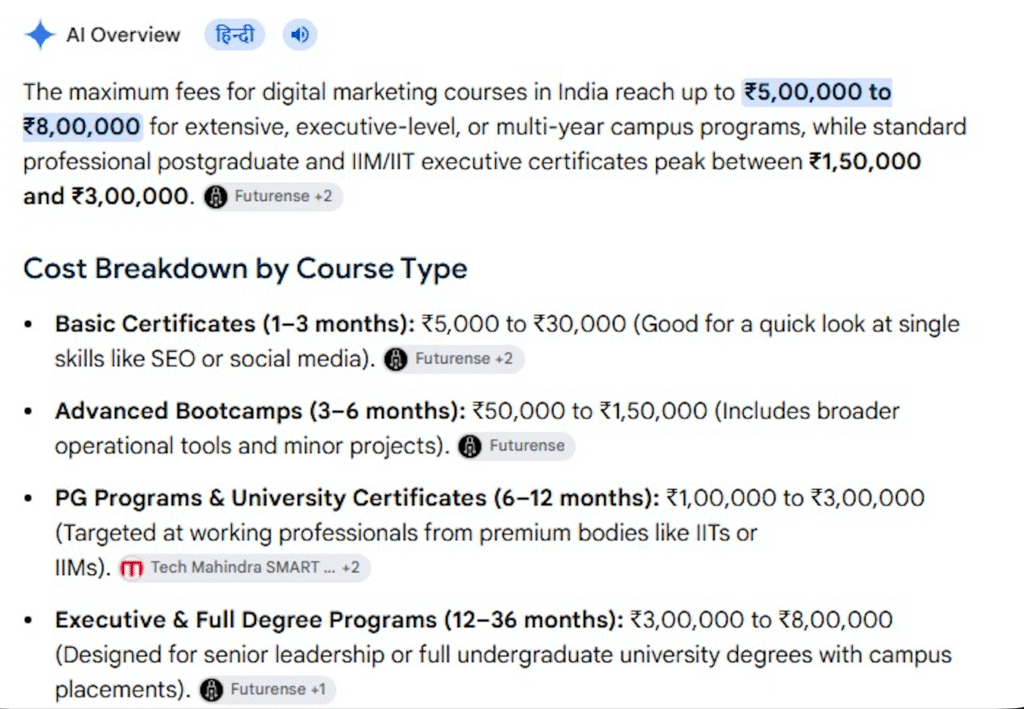Click the Futurense logo icon in the Executive Programs citation

[211, 689]
